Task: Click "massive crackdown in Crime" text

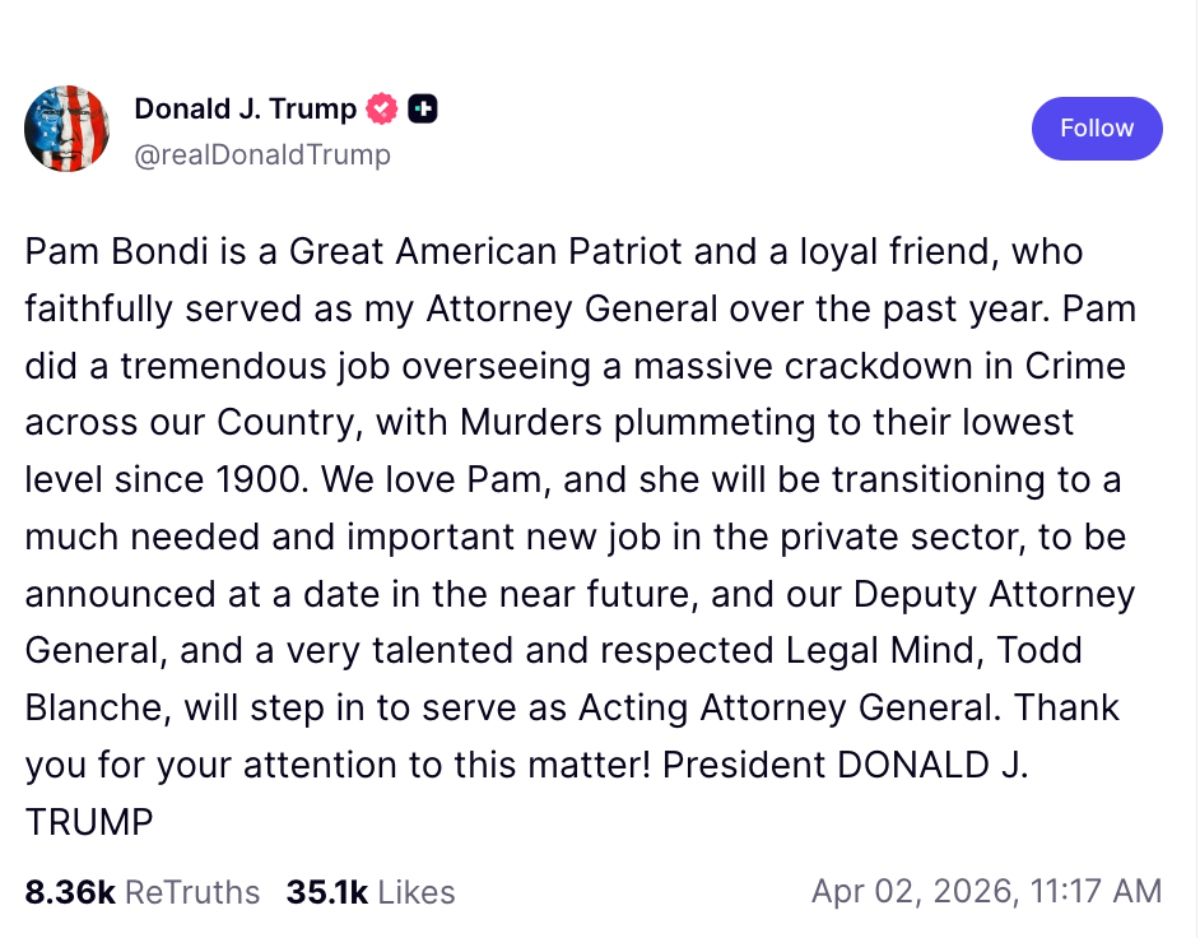Action: (x=881, y=366)
